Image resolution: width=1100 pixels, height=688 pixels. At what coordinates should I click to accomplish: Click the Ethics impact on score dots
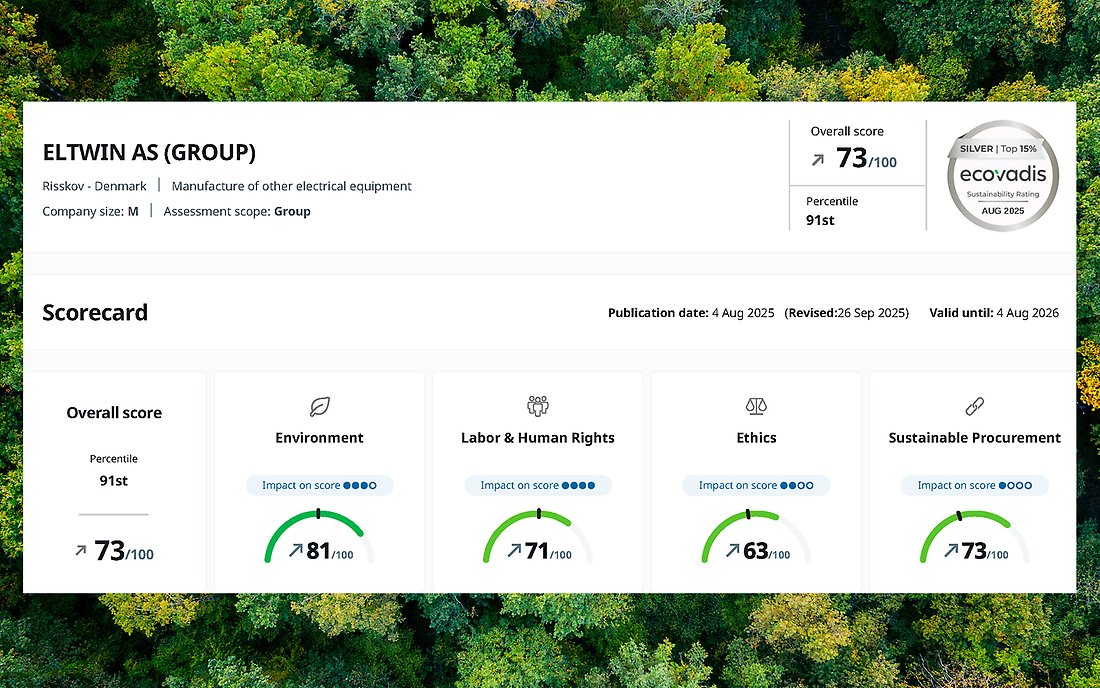[797, 485]
